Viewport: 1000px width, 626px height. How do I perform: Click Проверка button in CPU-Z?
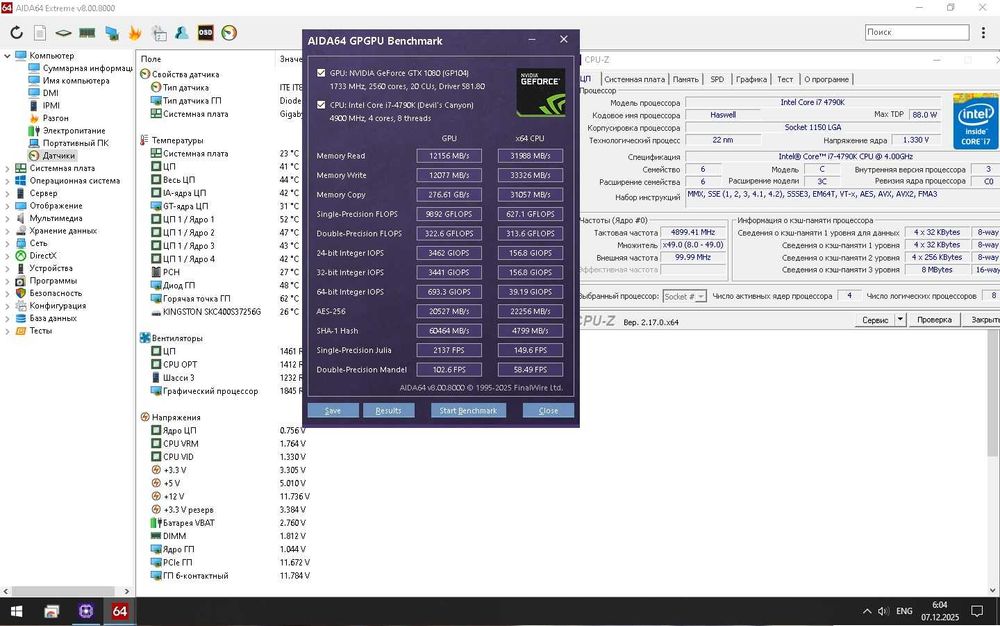(x=934, y=319)
